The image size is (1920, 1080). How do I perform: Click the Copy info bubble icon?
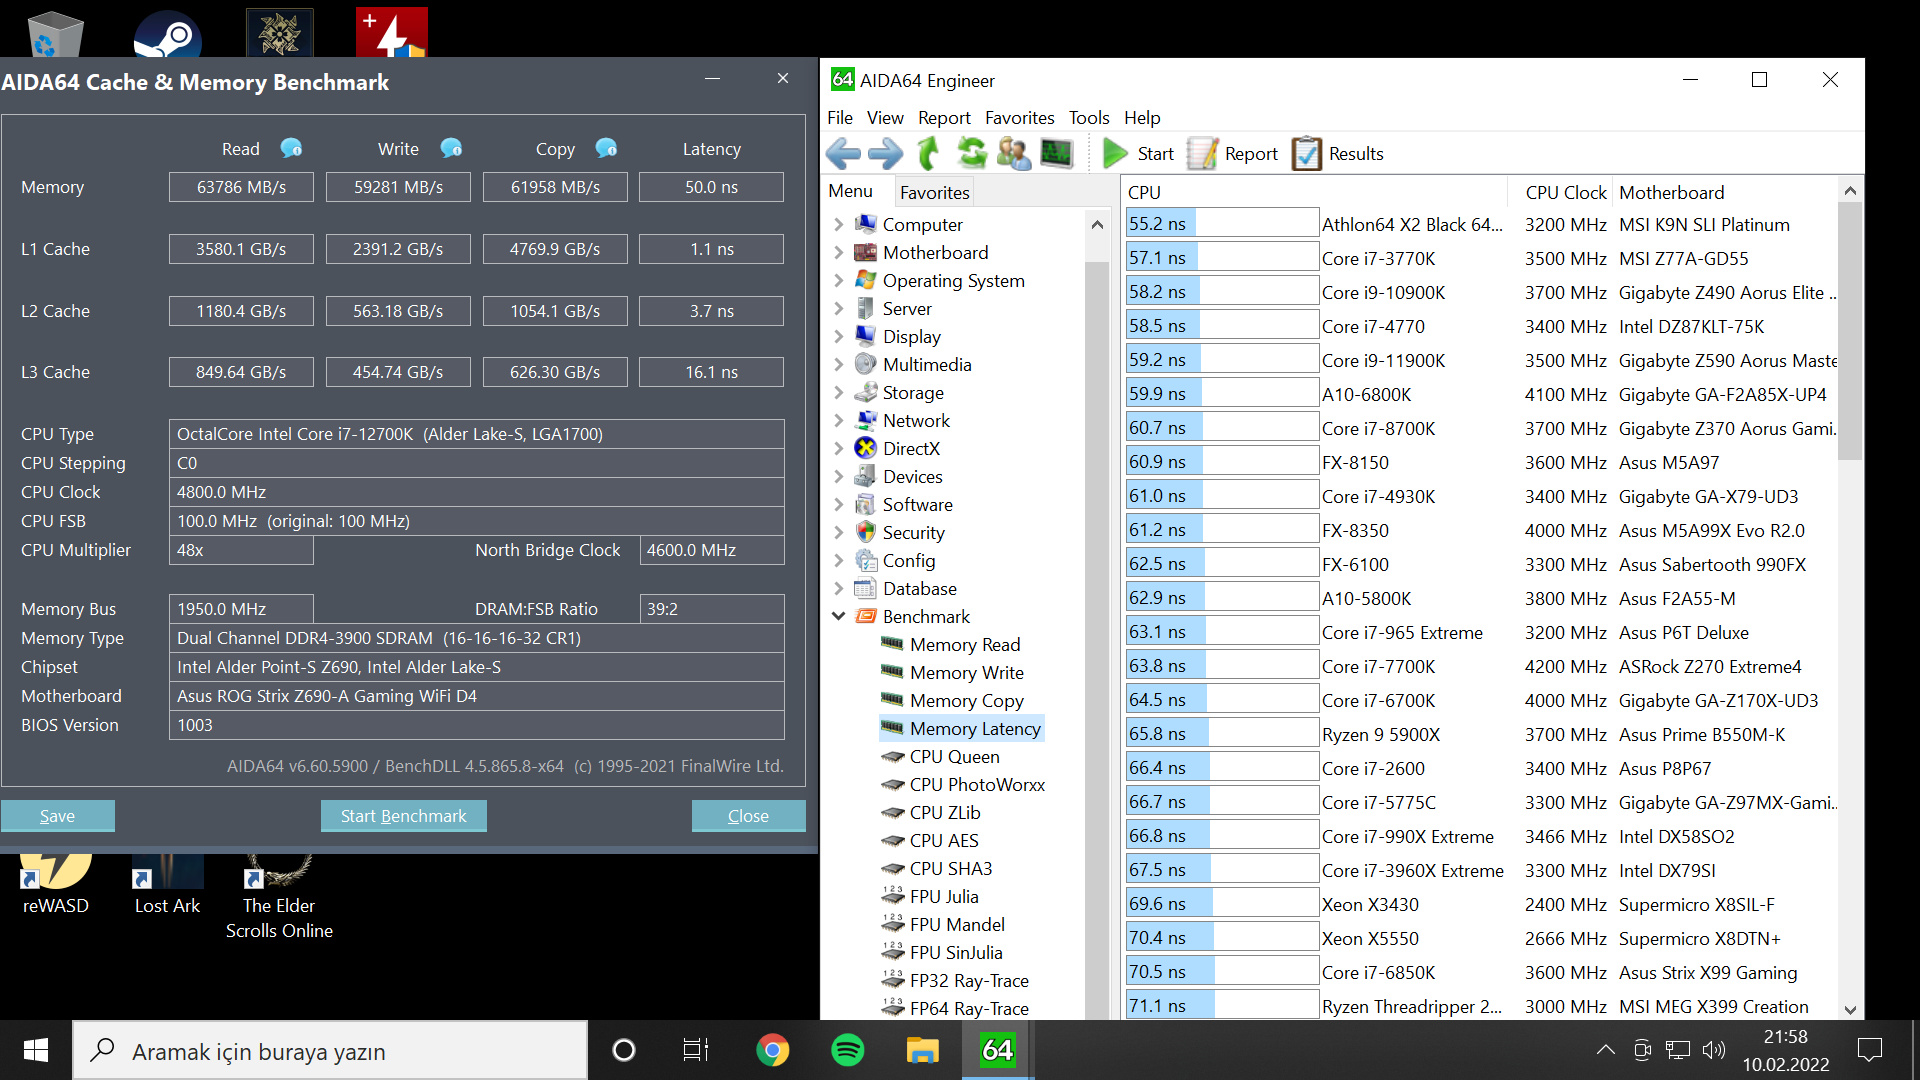click(606, 148)
